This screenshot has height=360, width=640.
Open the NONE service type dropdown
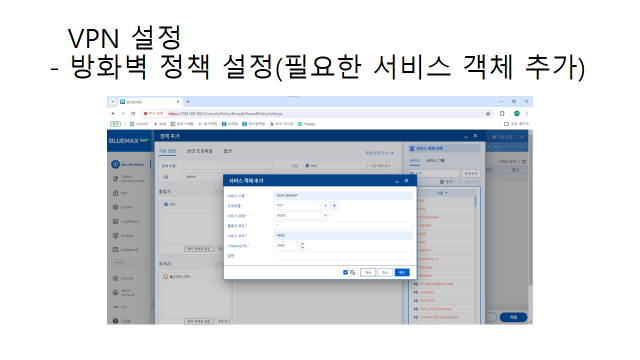(x=325, y=216)
